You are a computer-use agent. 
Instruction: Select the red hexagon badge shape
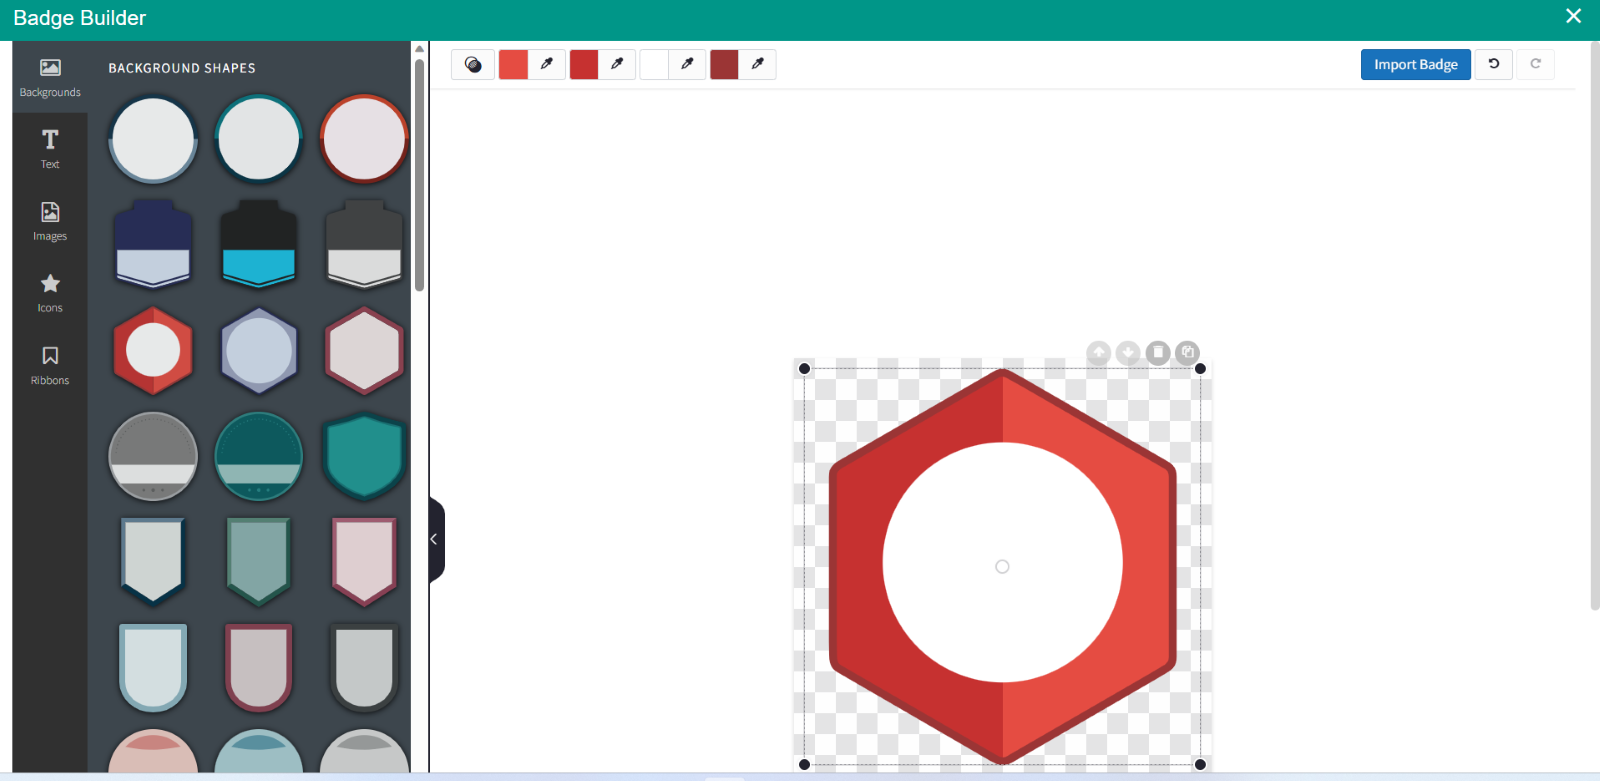(x=153, y=351)
